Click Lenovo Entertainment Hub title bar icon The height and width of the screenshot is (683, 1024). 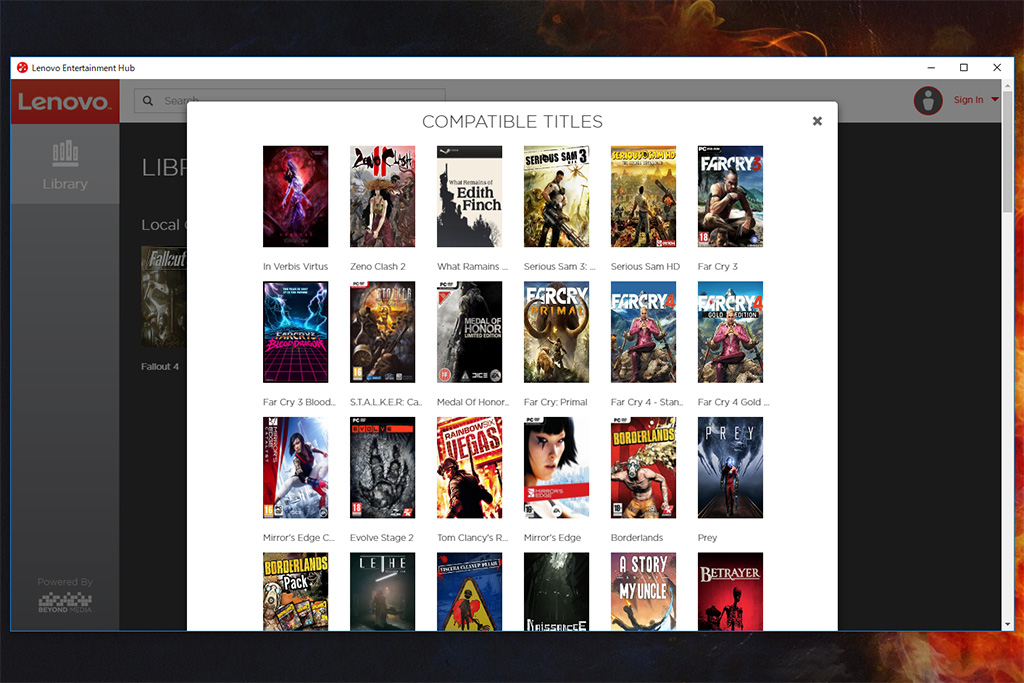22,67
